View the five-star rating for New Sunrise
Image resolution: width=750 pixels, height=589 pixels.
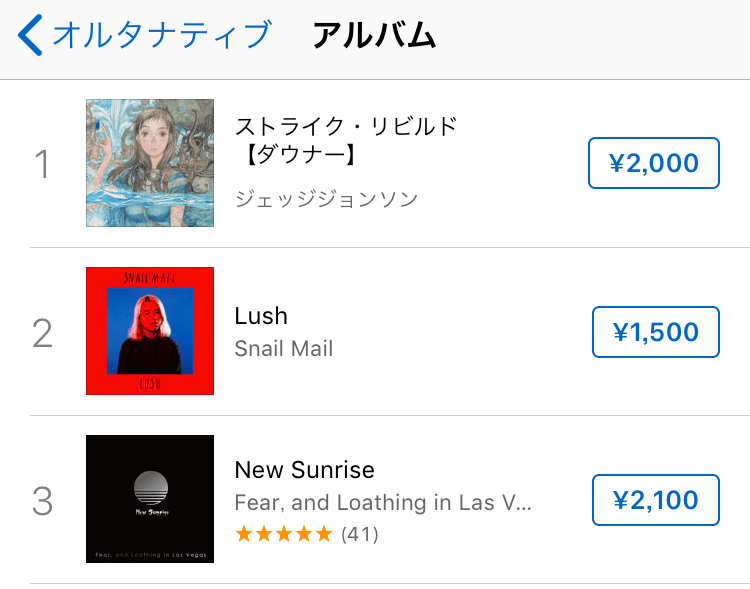coord(284,533)
